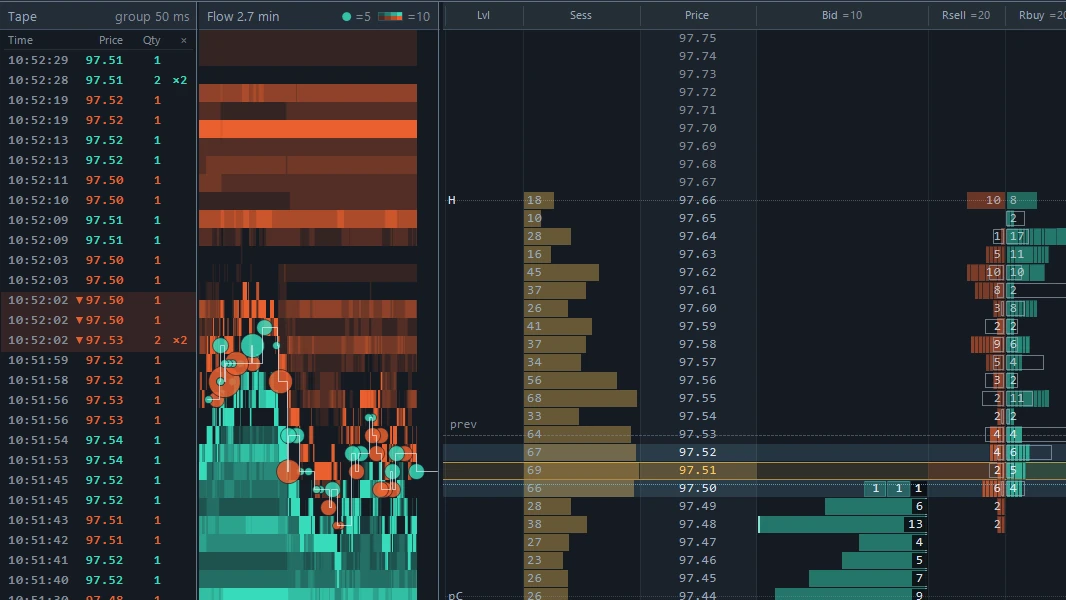Click the 'pC' marker at 97.44

pos(455,595)
